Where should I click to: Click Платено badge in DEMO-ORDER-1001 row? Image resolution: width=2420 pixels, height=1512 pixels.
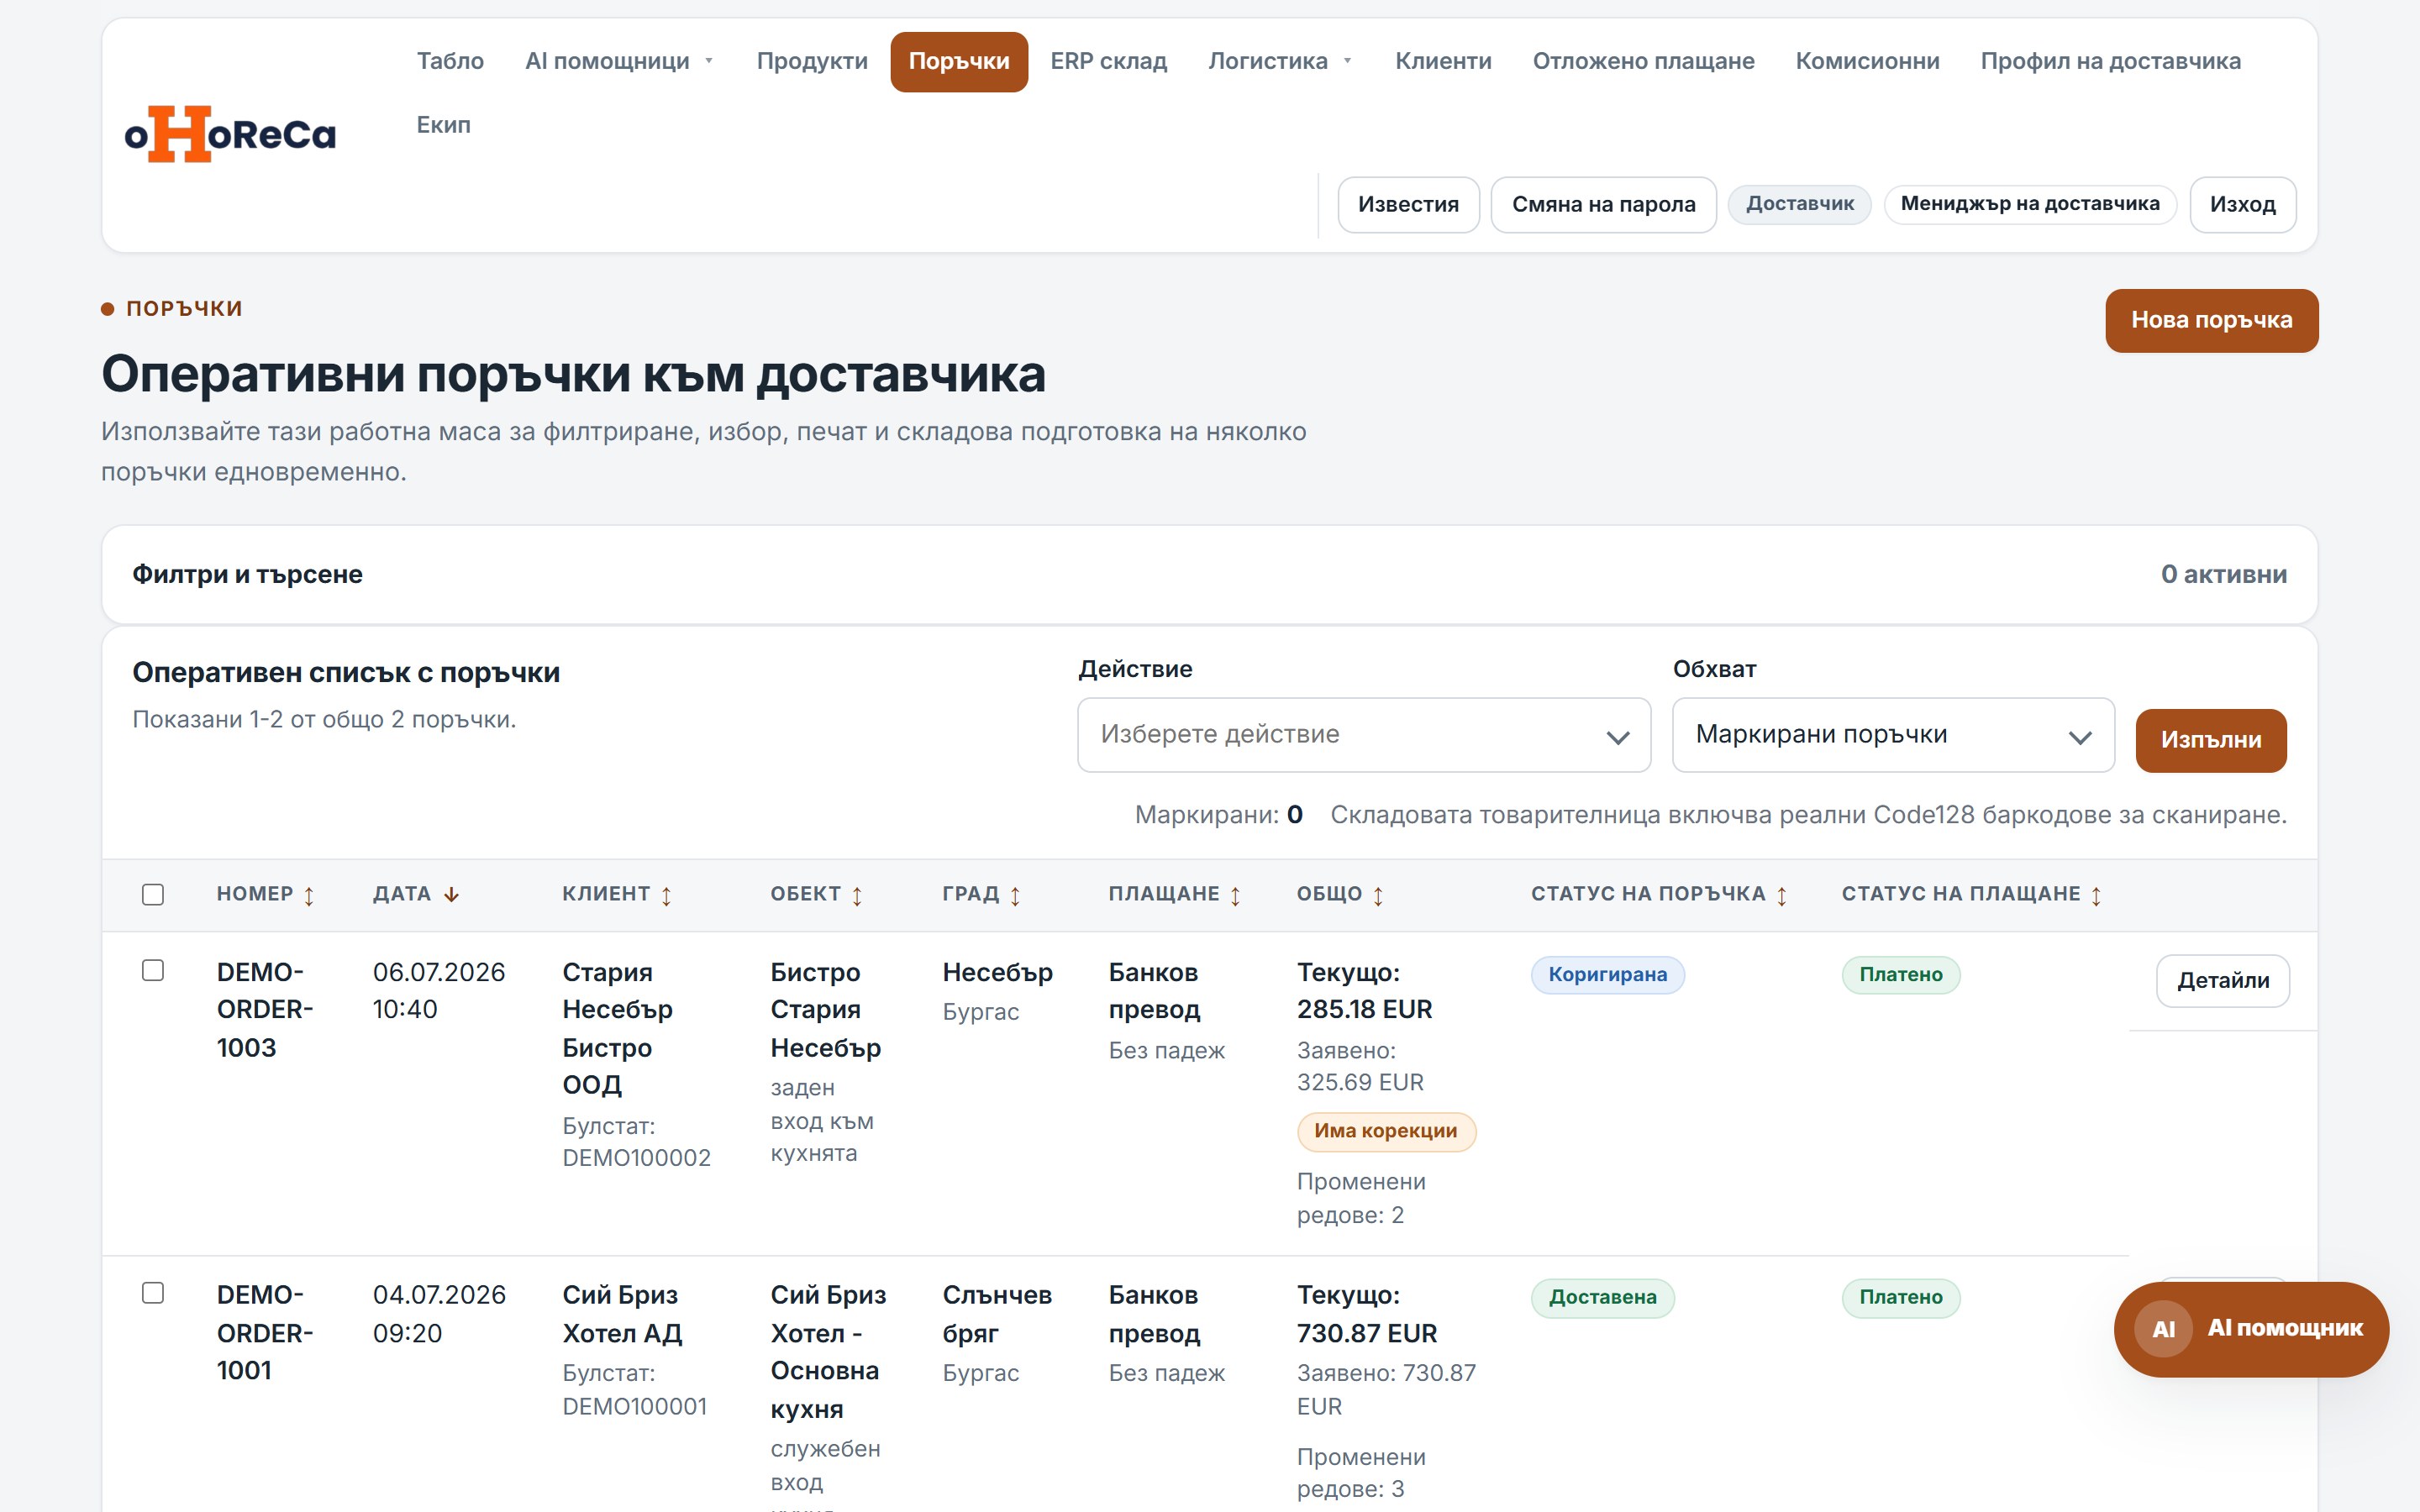(x=1900, y=1297)
